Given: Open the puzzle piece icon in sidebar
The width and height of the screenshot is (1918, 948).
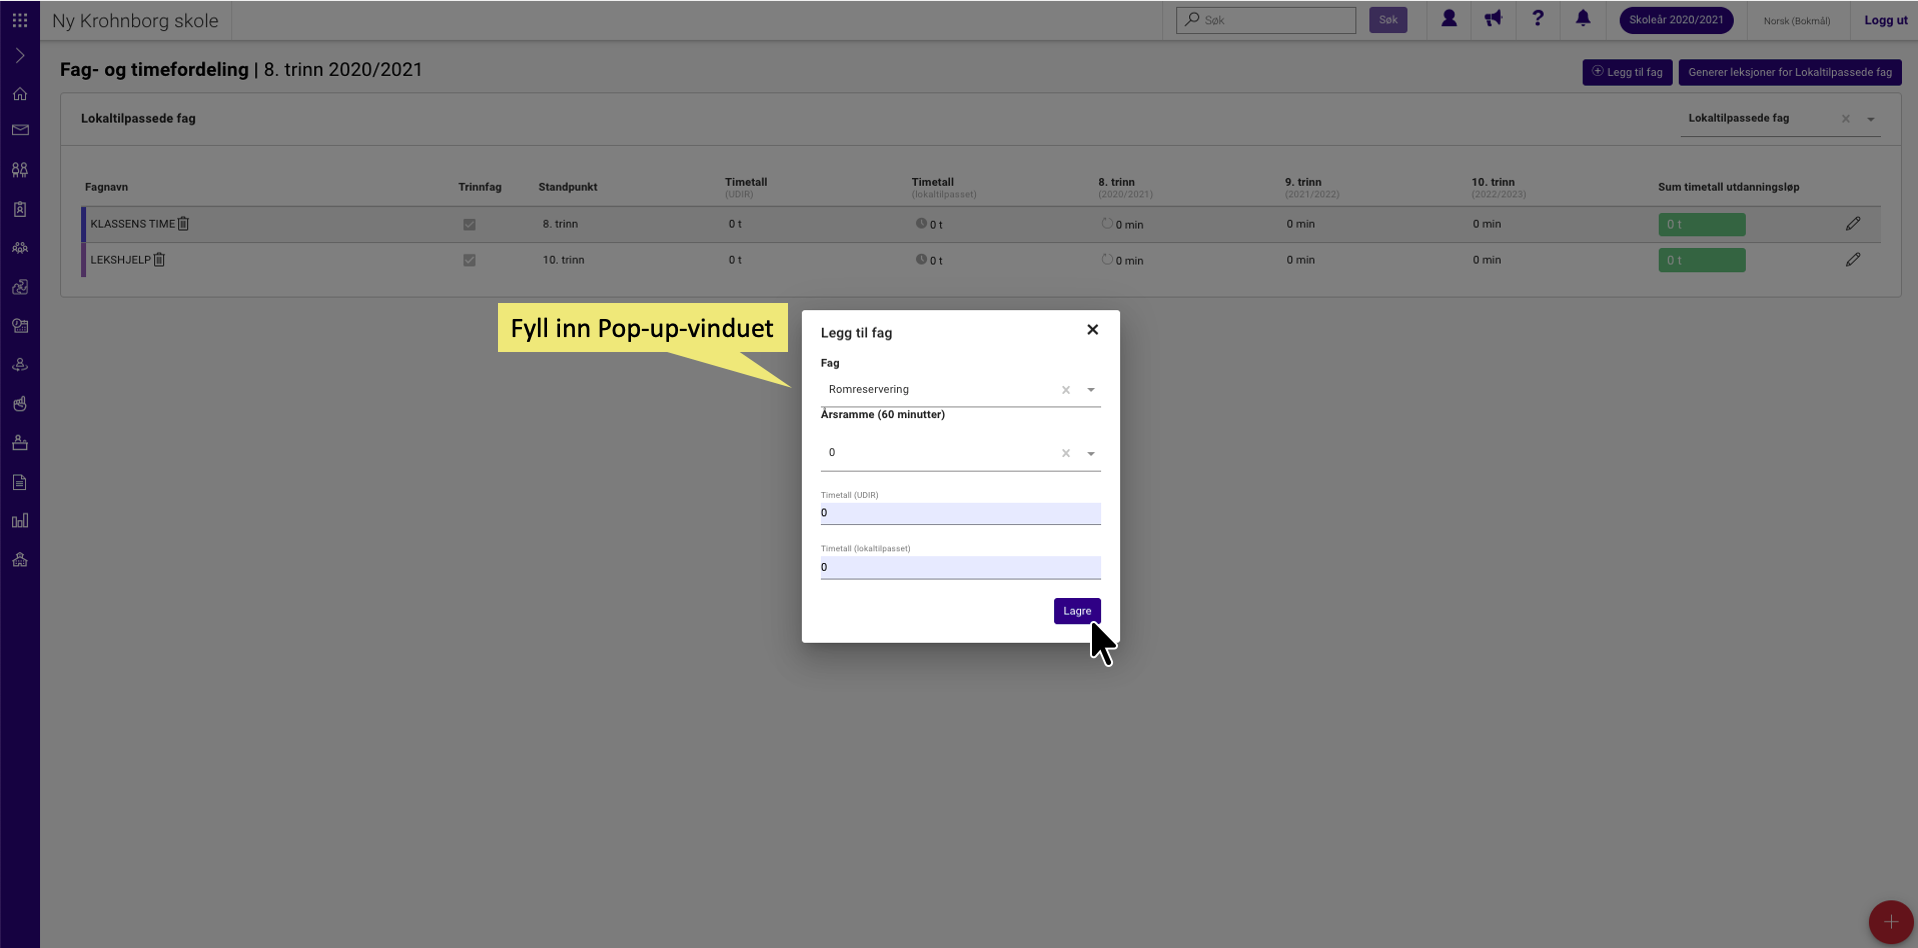Looking at the screenshot, I should 20,287.
